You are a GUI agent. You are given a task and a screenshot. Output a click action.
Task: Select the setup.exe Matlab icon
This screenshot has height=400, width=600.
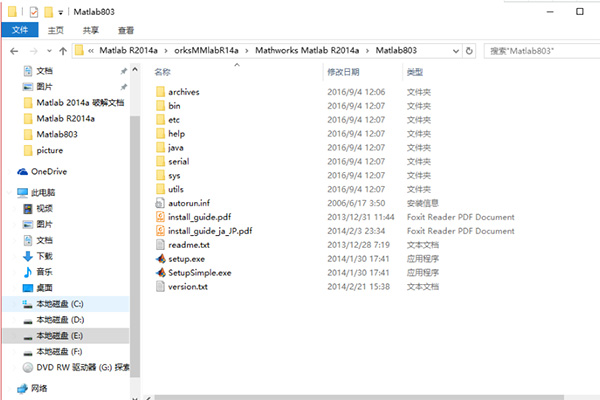tap(160, 259)
